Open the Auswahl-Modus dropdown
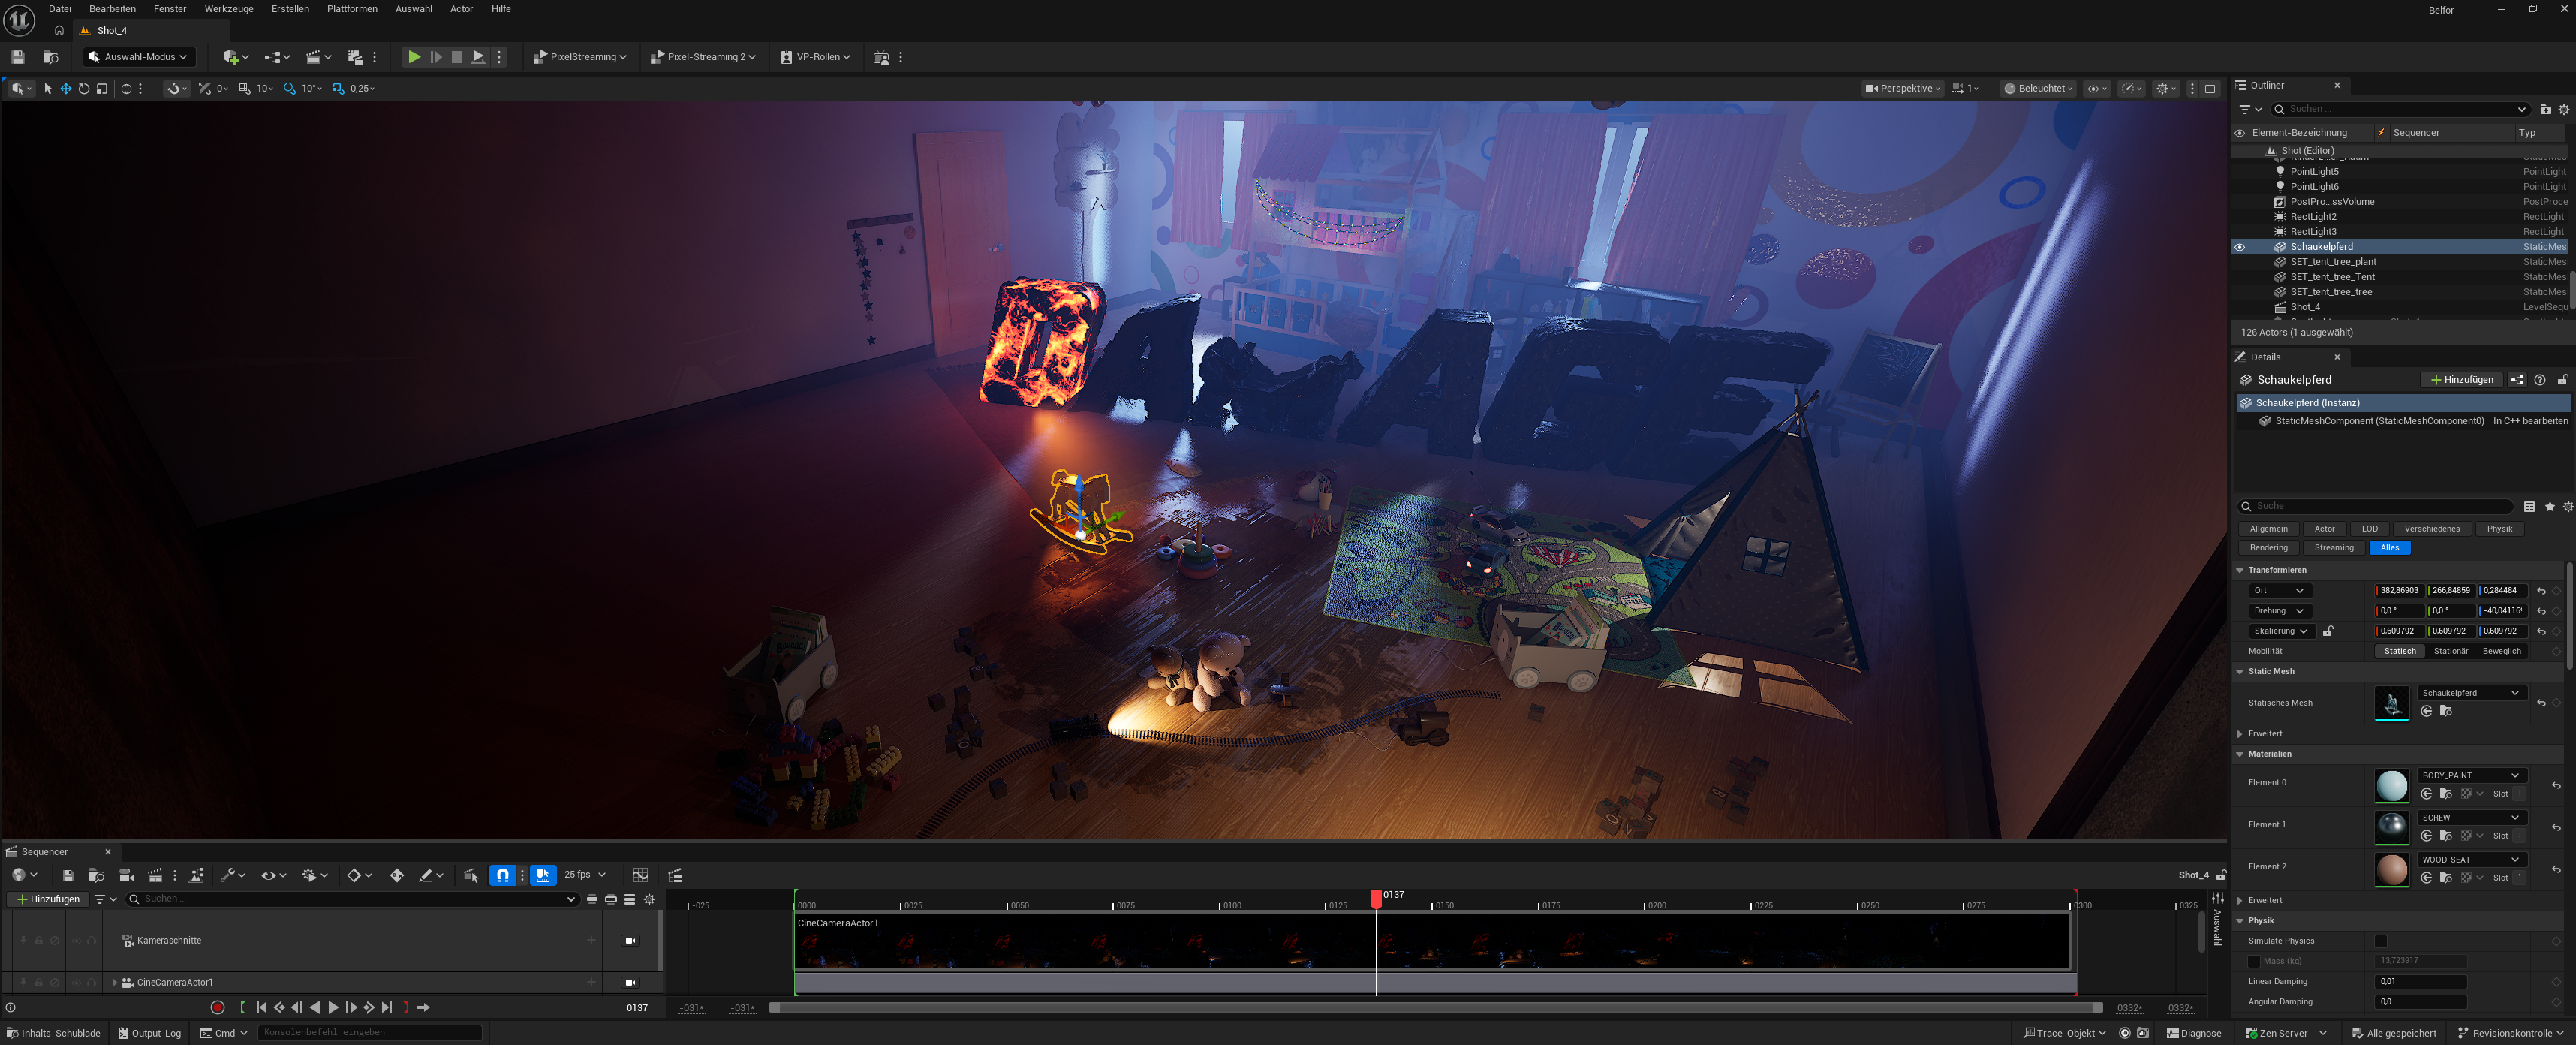2576x1045 pixels. point(139,57)
